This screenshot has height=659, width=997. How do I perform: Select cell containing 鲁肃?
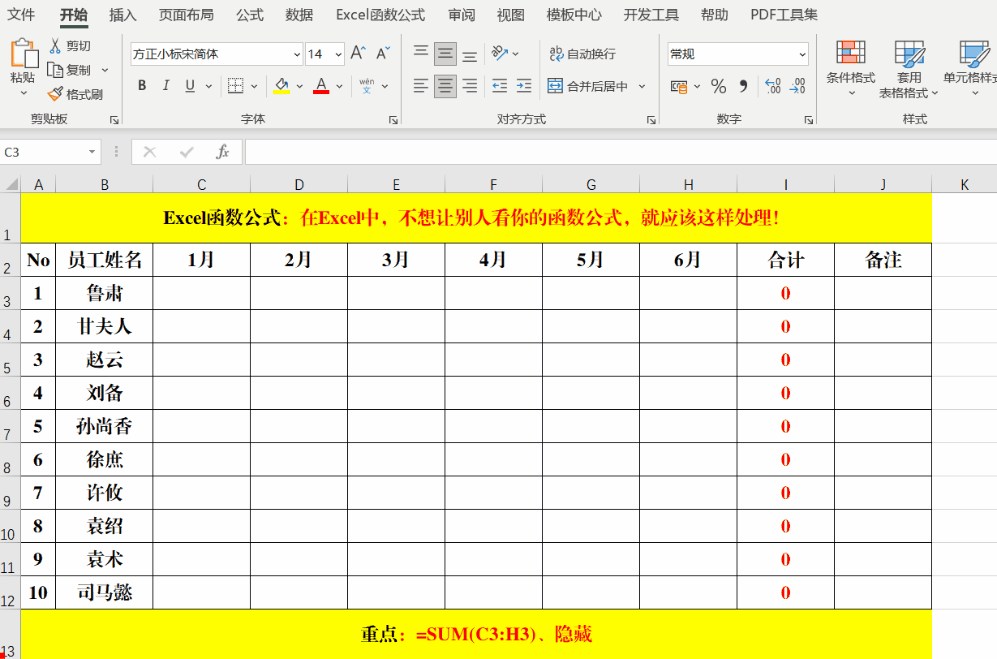point(104,293)
